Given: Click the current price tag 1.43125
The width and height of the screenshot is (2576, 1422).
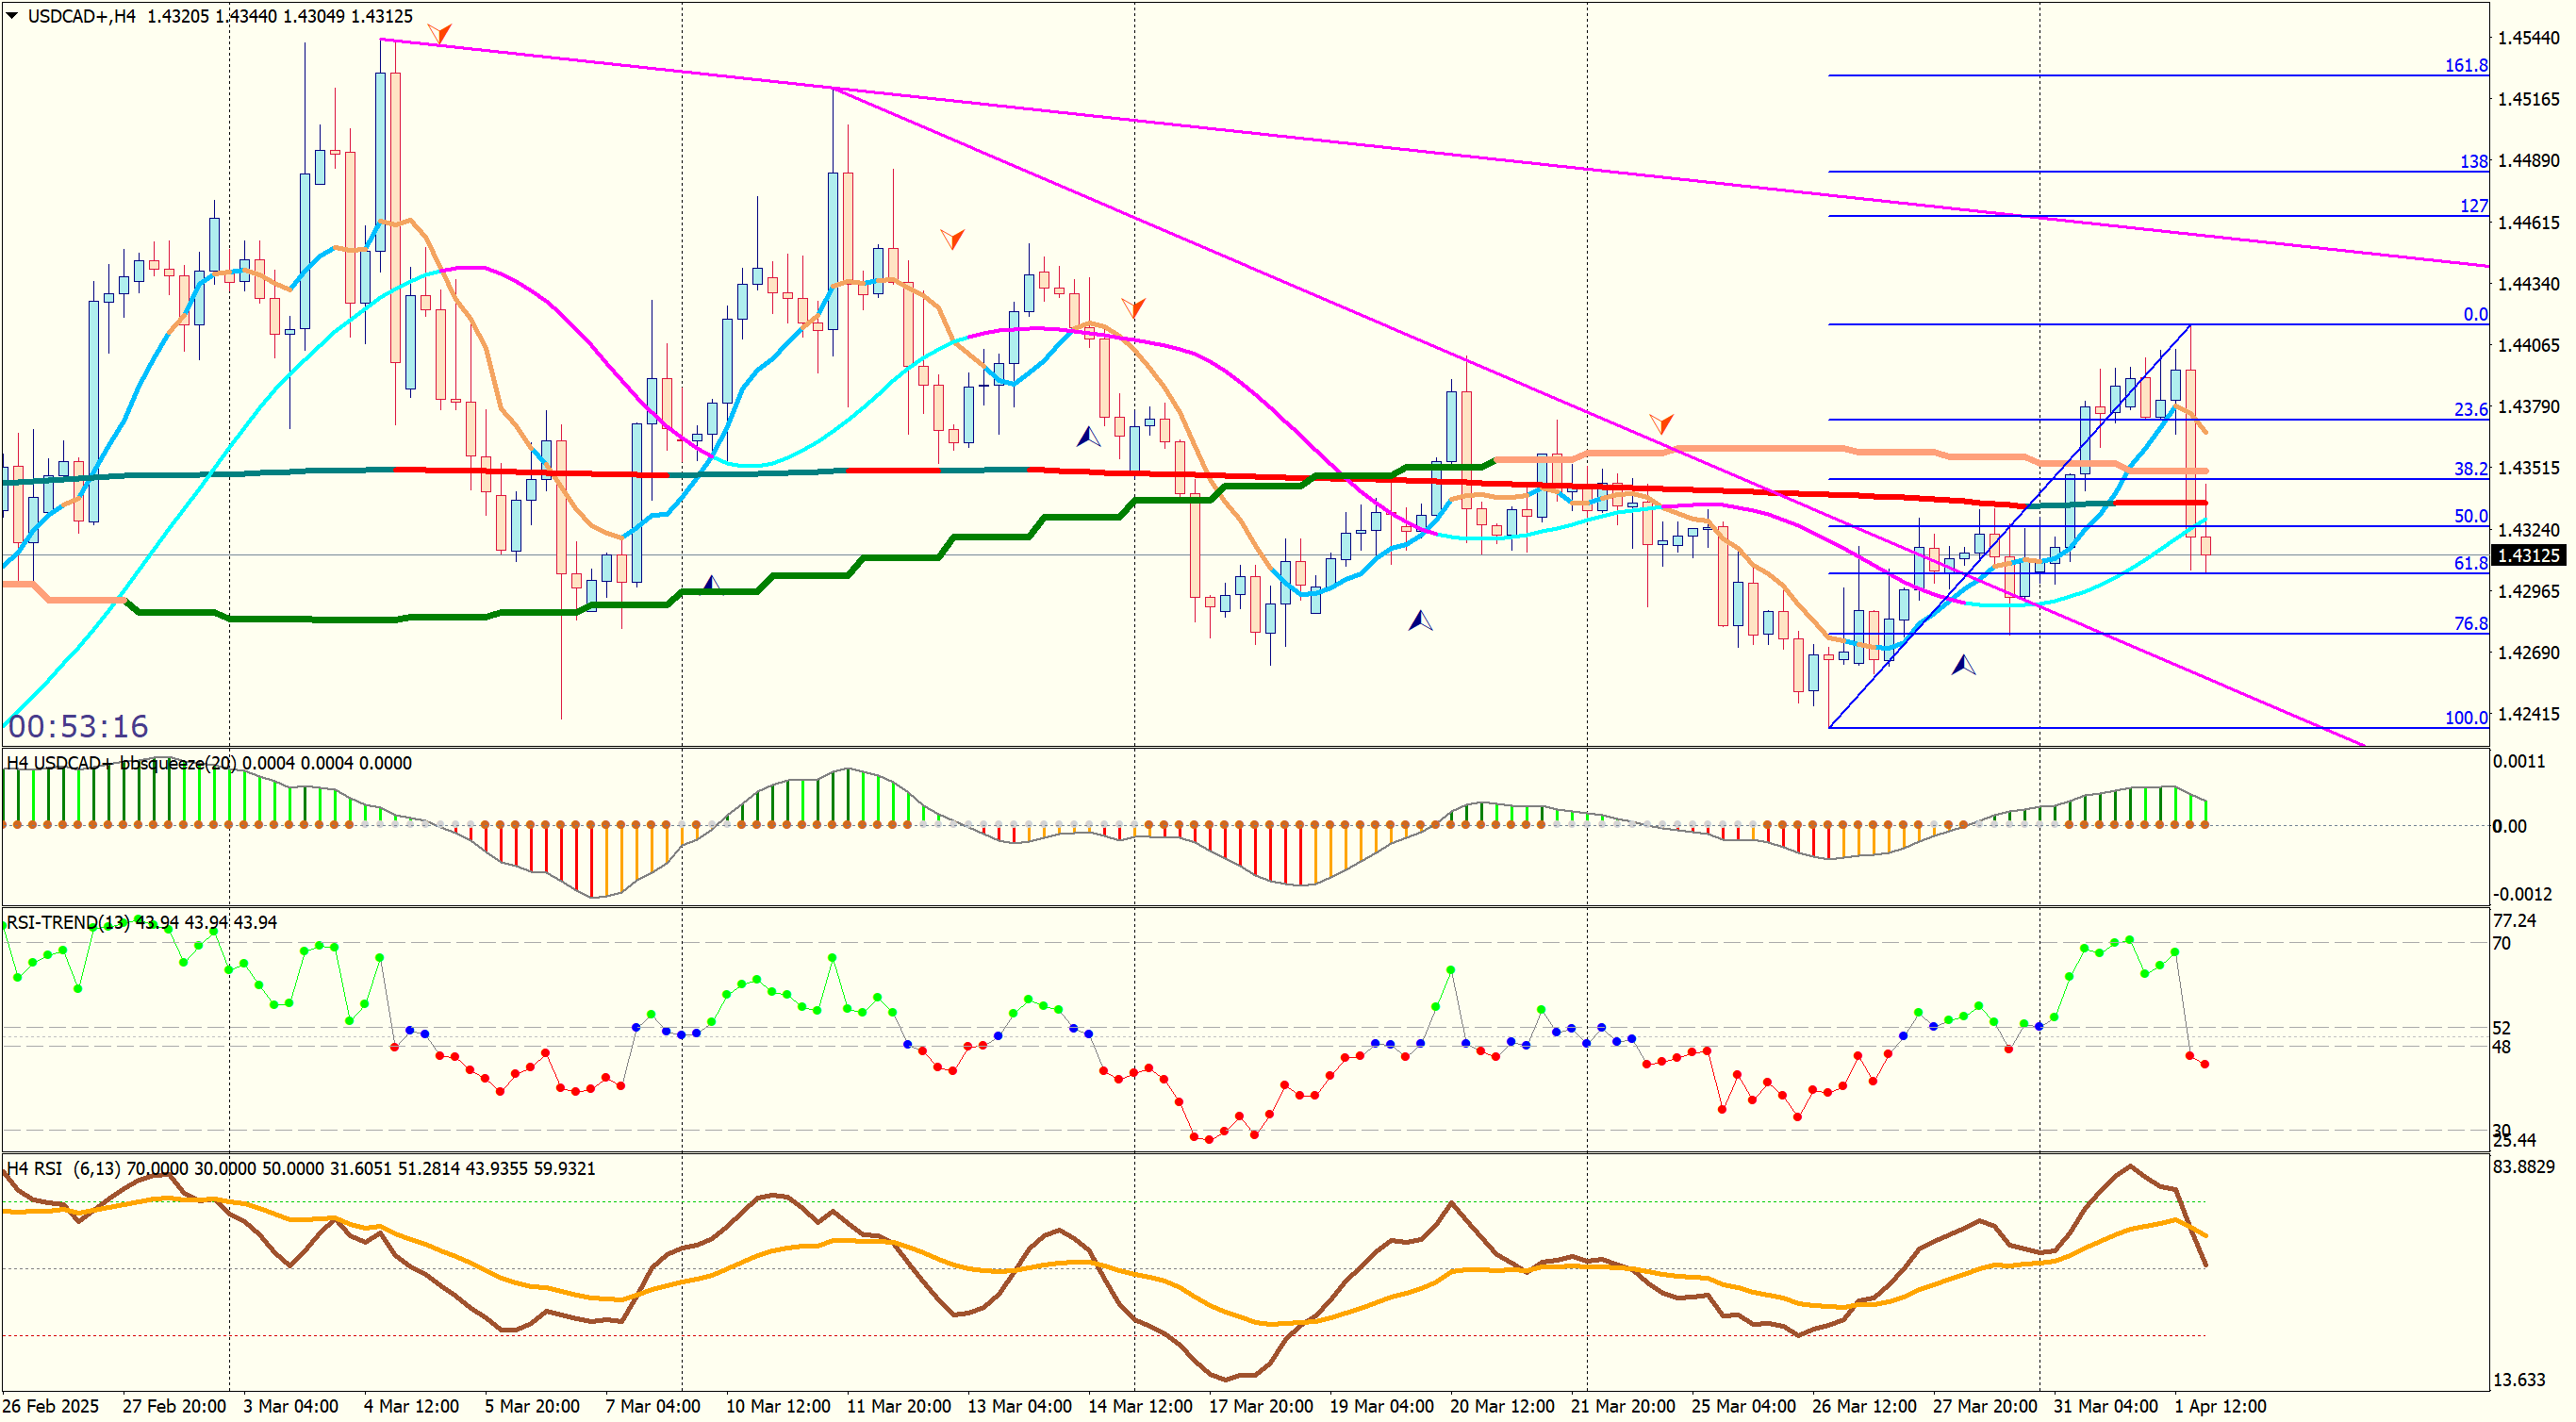Looking at the screenshot, I should click(x=2529, y=556).
